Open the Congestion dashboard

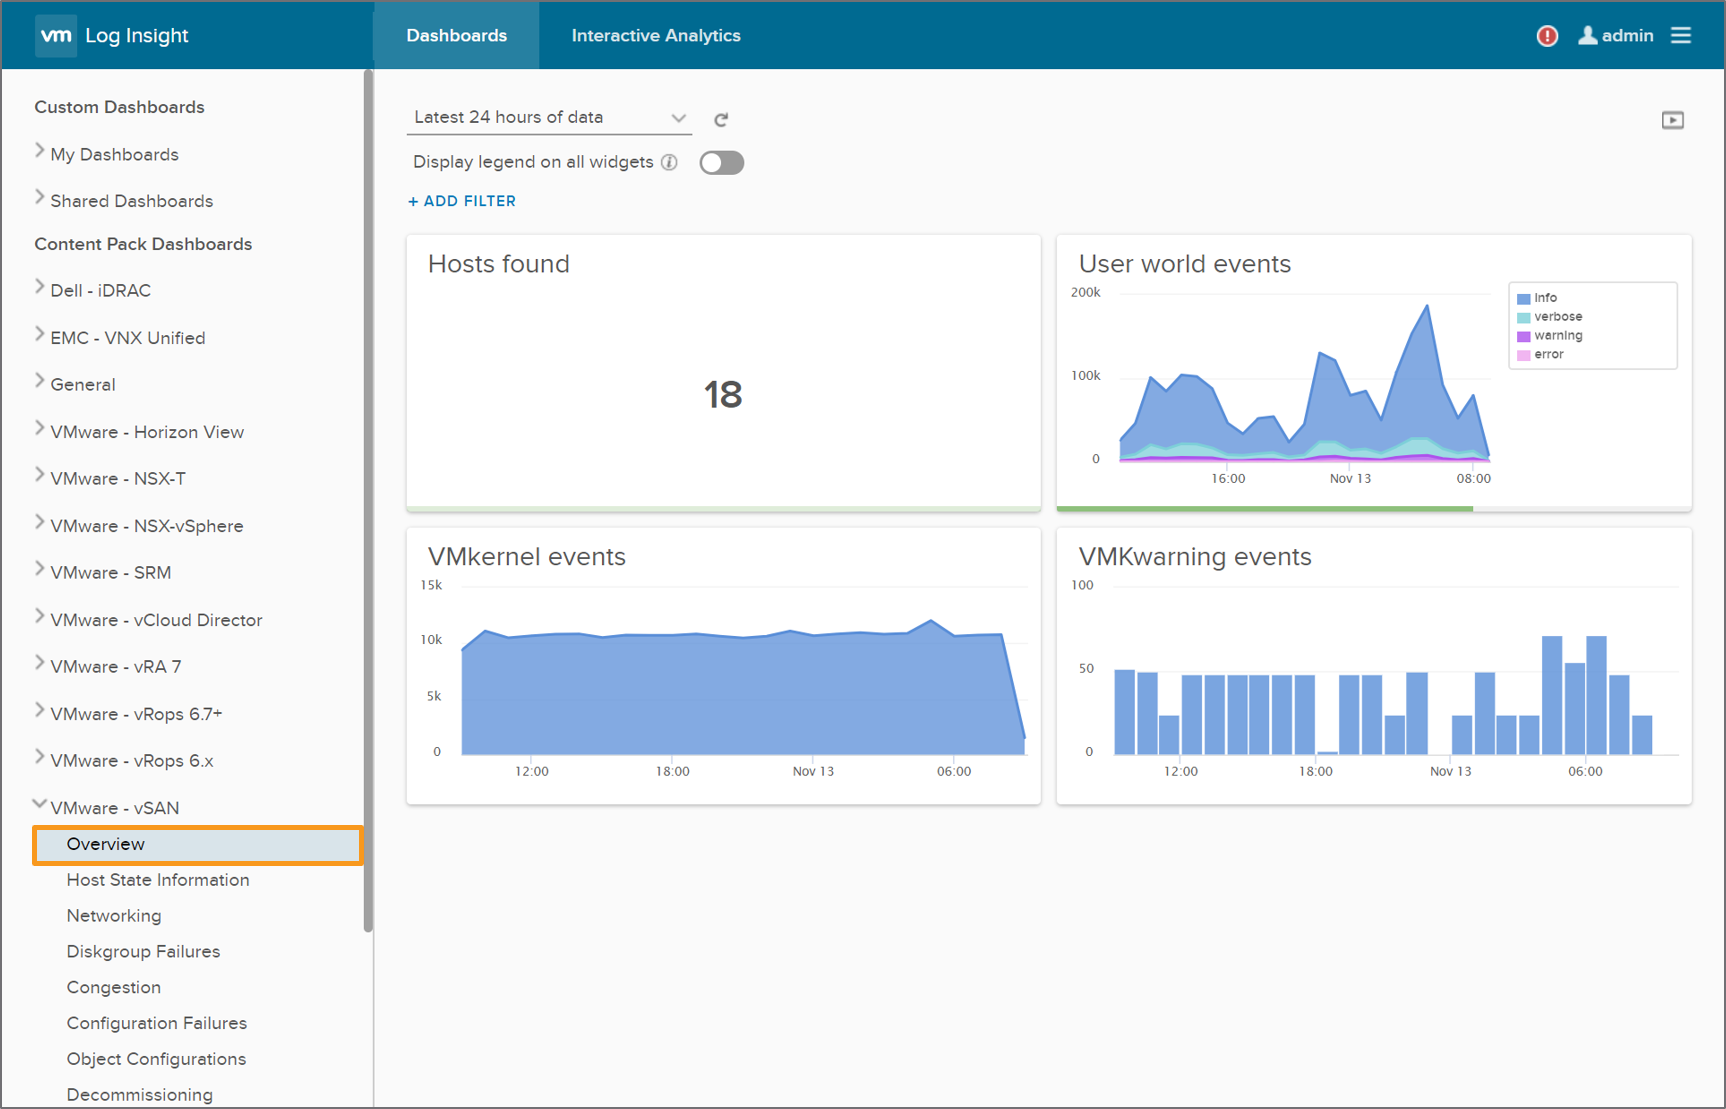[x=114, y=988]
